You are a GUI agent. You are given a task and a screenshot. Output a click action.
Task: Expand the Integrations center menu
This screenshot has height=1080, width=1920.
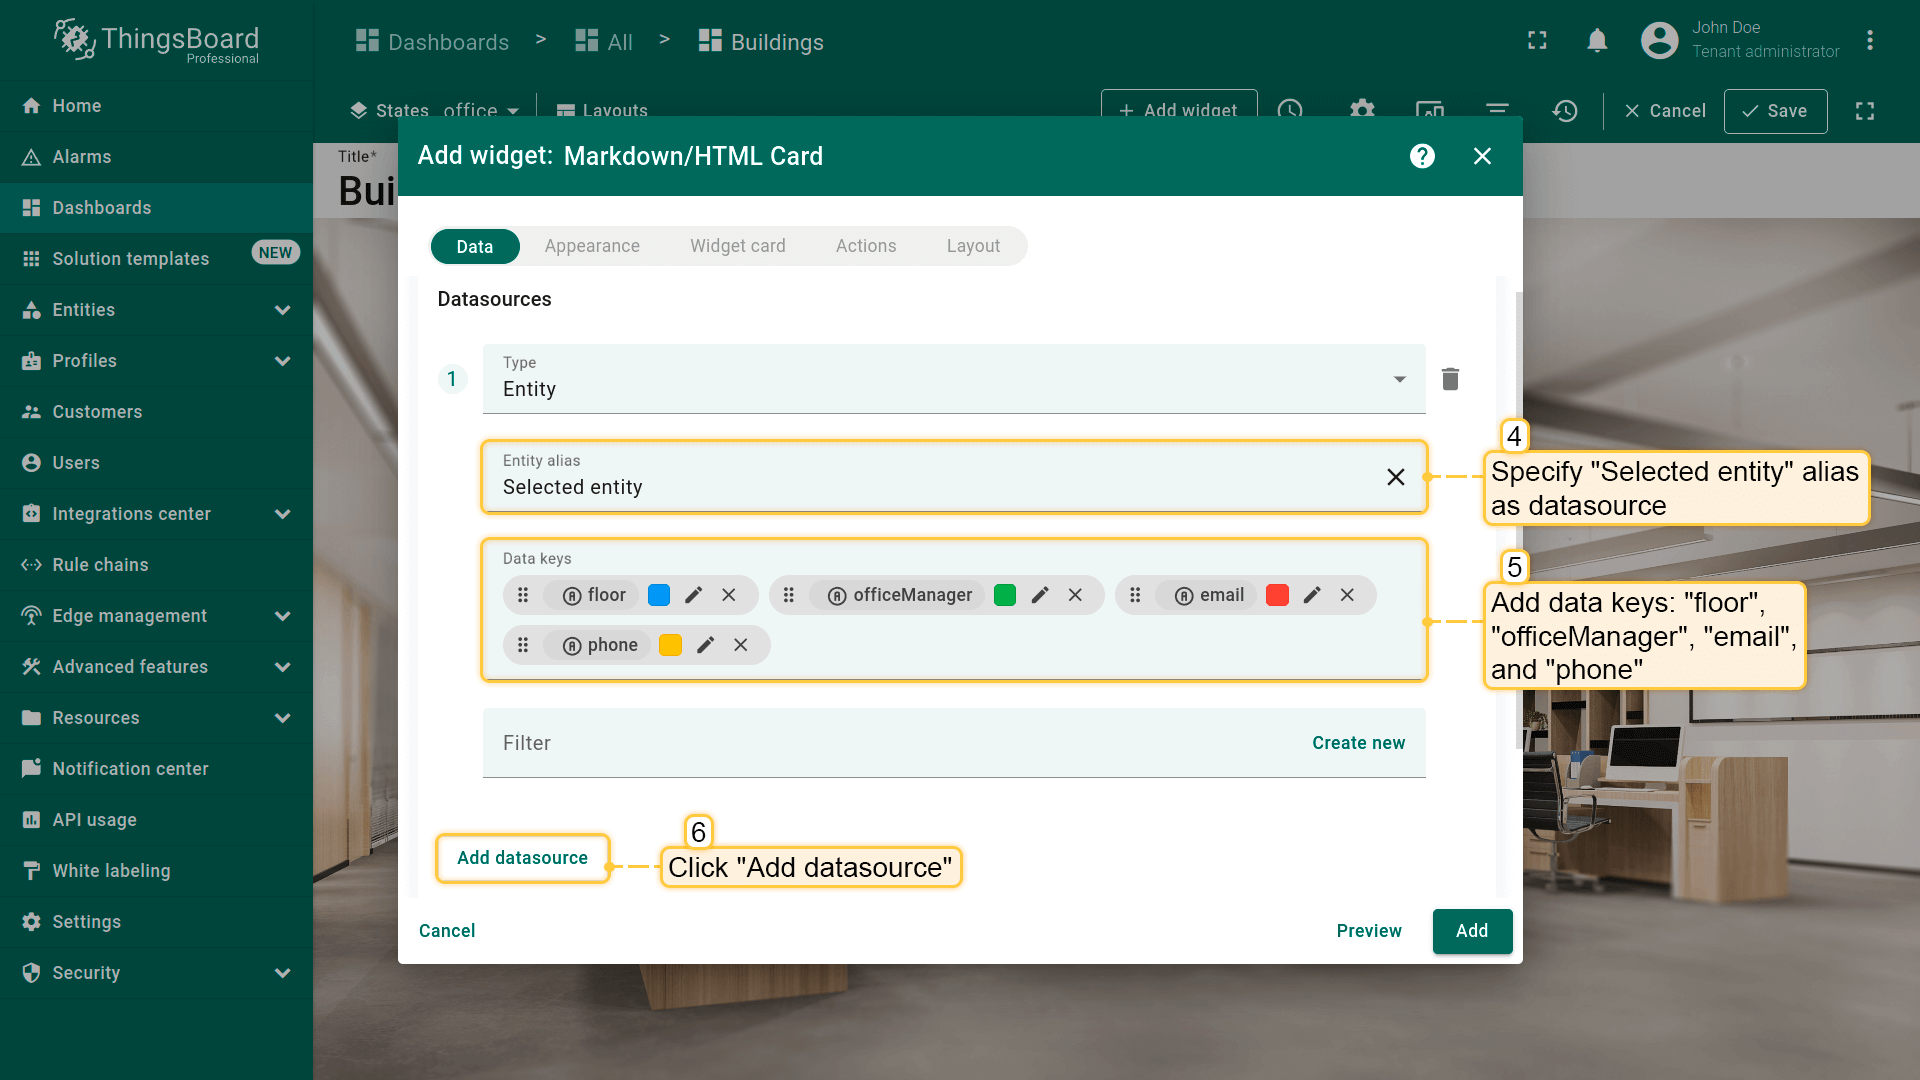282,514
